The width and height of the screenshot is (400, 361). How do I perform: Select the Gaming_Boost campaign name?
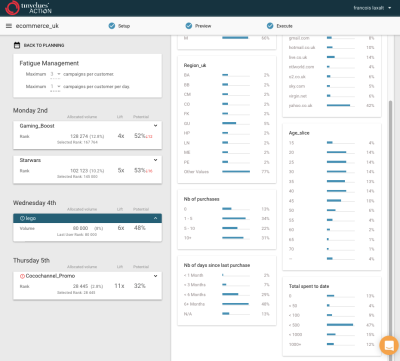37,126
